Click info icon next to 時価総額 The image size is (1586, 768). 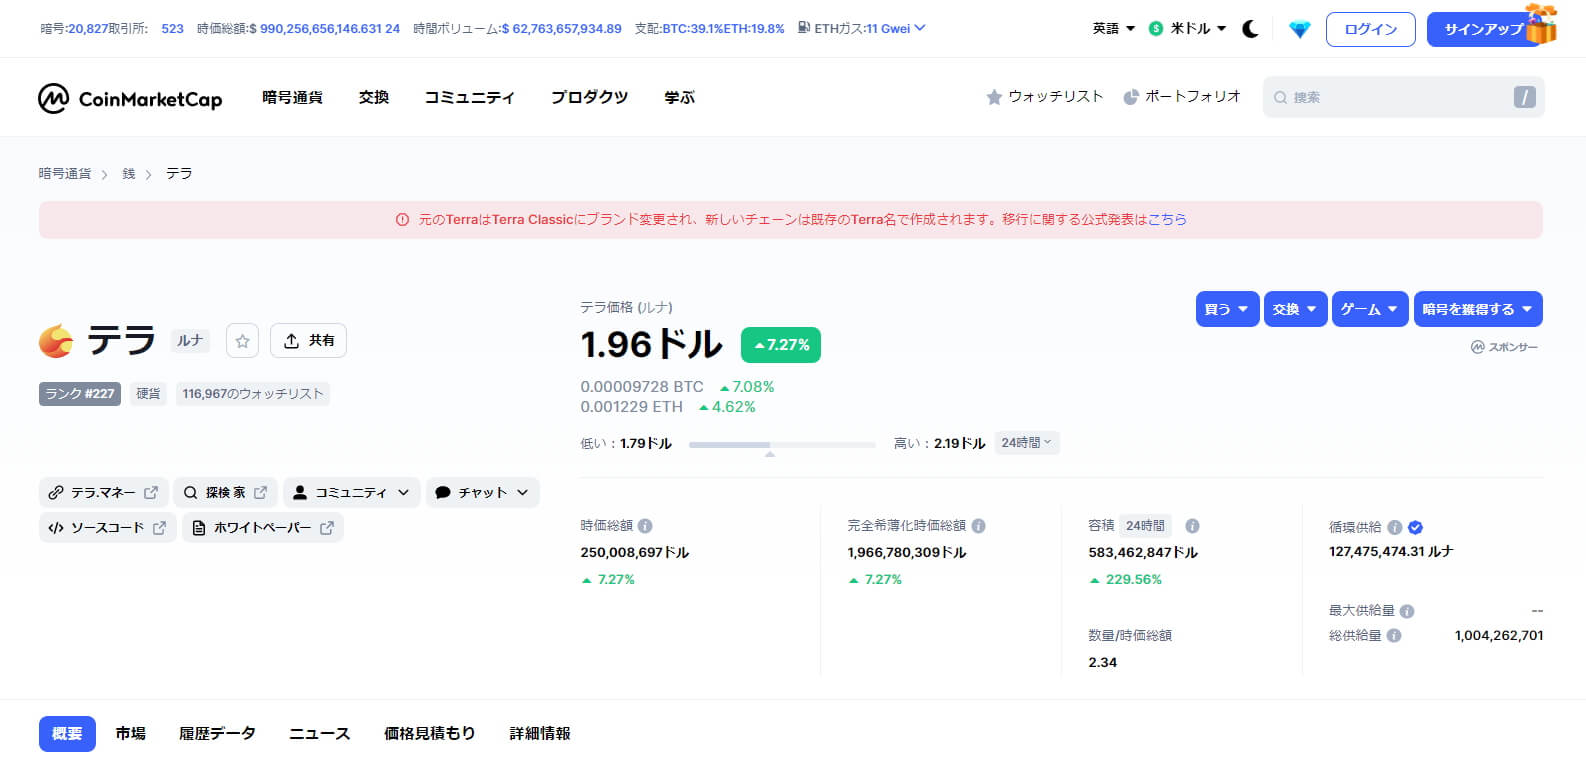(645, 526)
